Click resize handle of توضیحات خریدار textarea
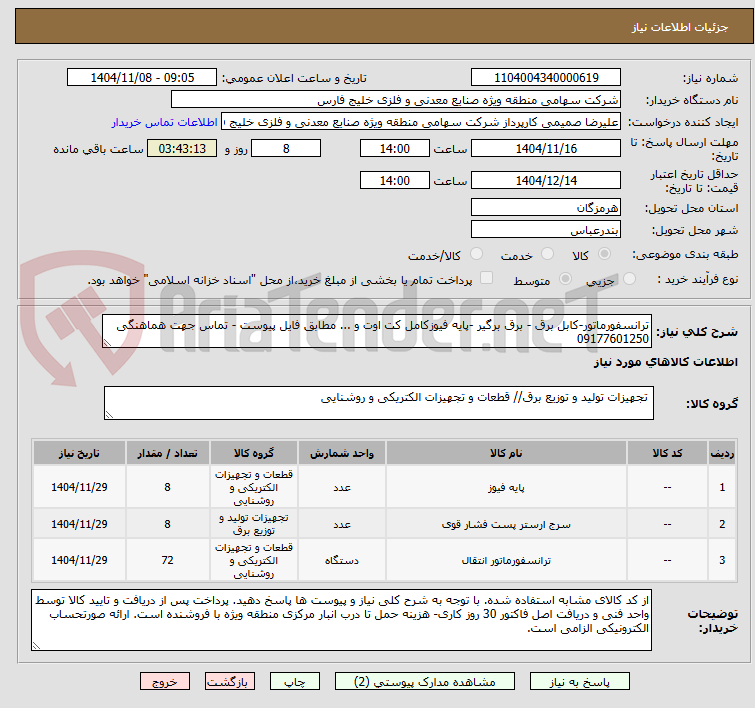The height and width of the screenshot is (708, 755). pos(36,646)
